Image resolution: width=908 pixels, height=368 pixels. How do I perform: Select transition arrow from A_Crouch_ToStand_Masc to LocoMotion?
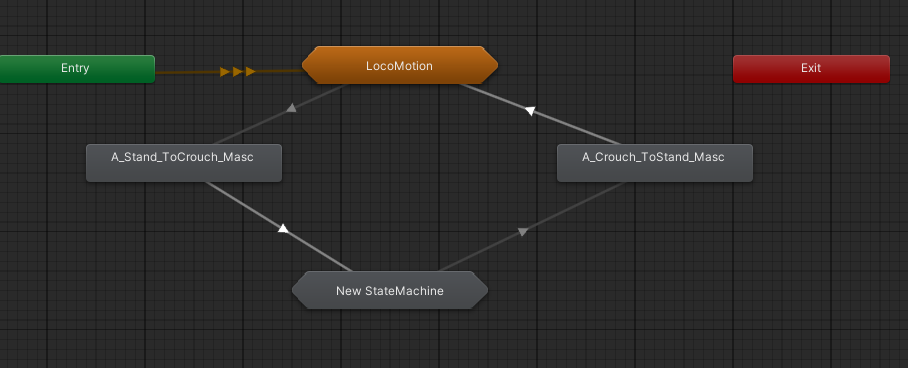(x=530, y=111)
